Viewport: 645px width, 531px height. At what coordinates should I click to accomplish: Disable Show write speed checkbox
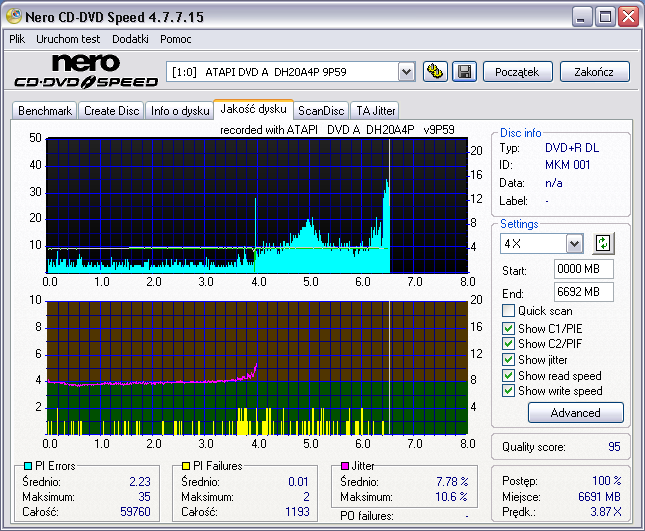pyautogui.click(x=508, y=391)
